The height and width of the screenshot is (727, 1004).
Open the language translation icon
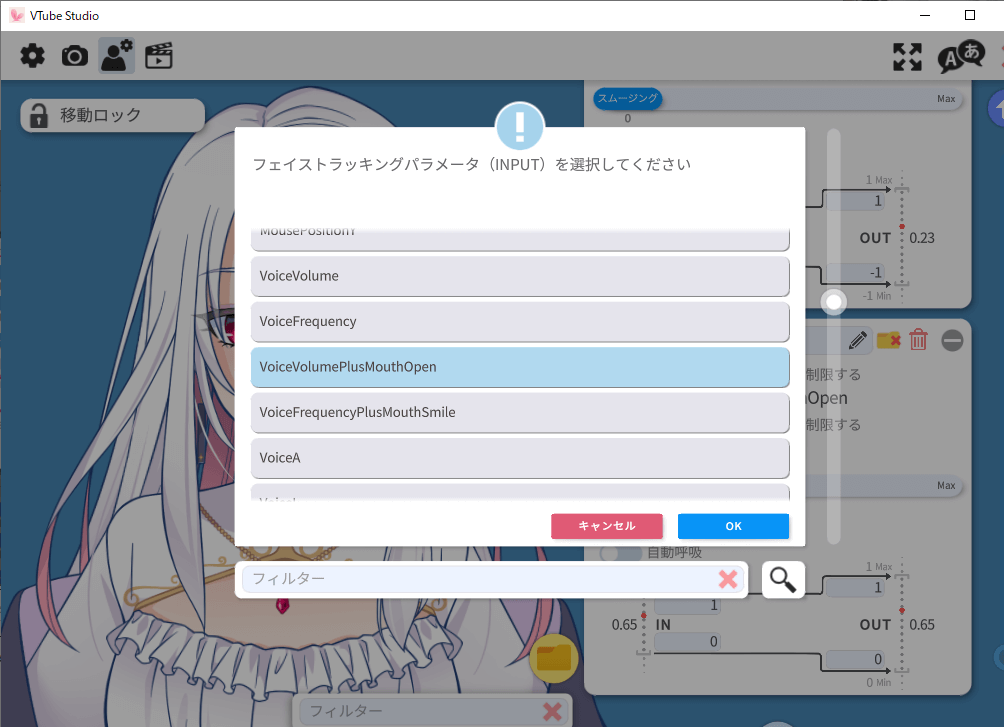pyautogui.click(x=960, y=57)
